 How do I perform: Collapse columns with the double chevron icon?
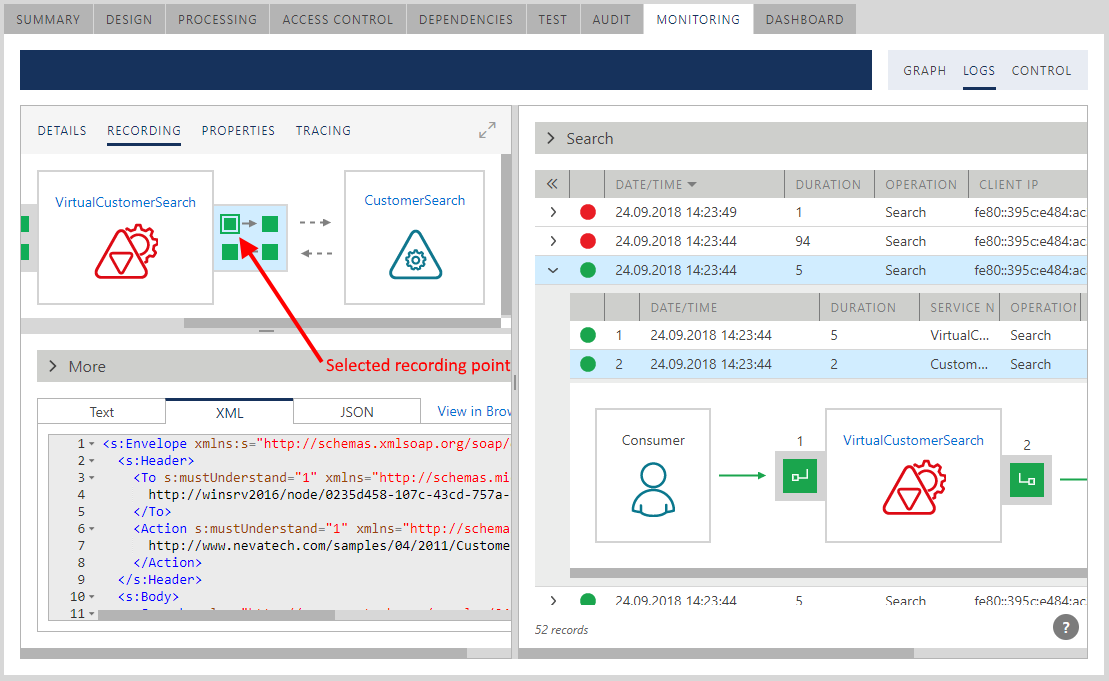click(x=552, y=184)
